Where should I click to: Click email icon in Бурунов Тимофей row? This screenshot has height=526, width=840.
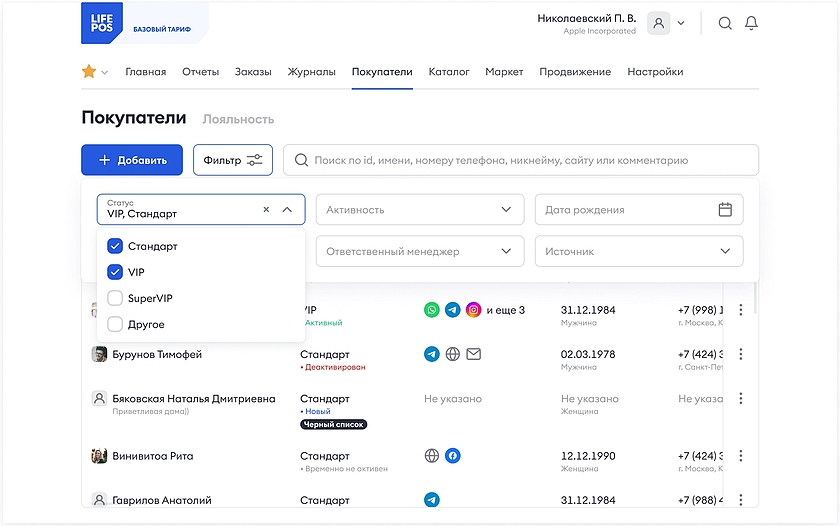click(474, 354)
